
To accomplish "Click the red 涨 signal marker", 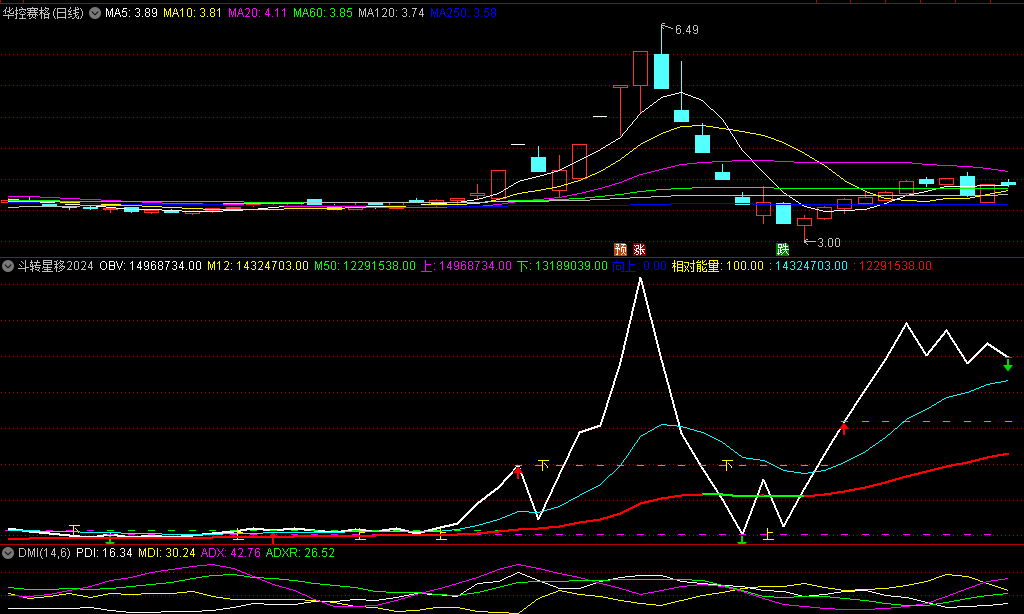I will point(639,248).
